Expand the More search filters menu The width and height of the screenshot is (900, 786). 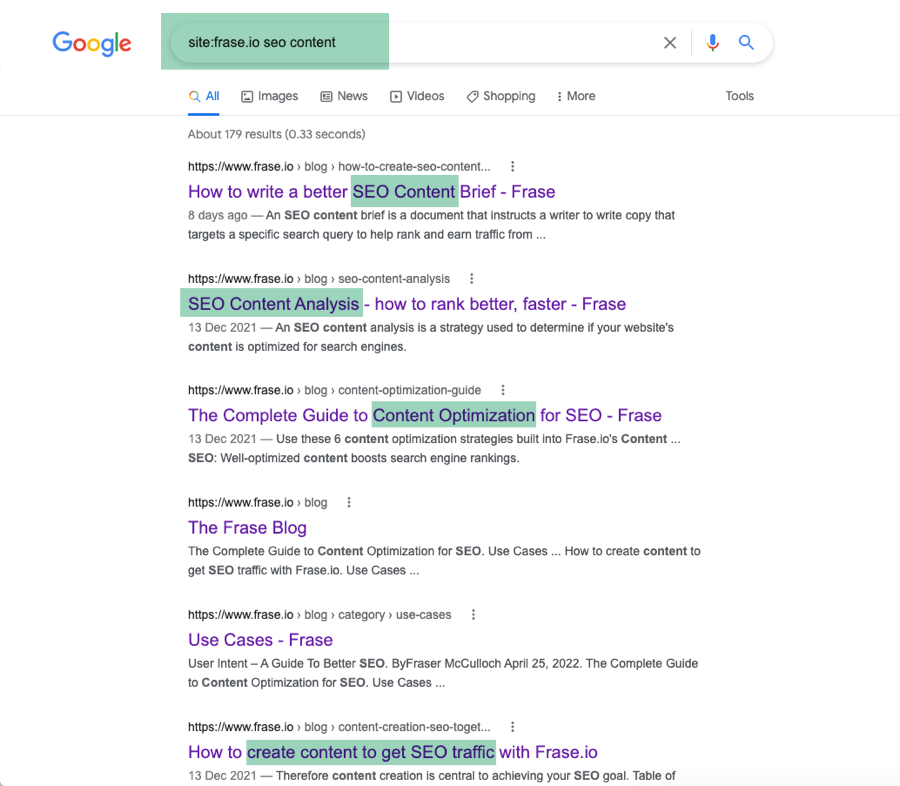click(576, 96)
